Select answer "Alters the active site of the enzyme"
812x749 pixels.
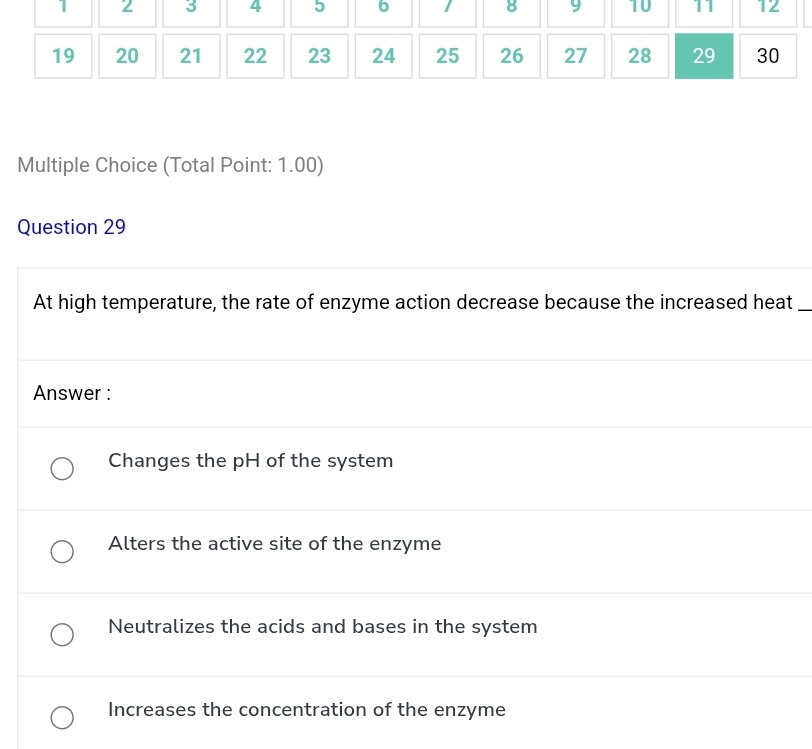pos(62,551)
